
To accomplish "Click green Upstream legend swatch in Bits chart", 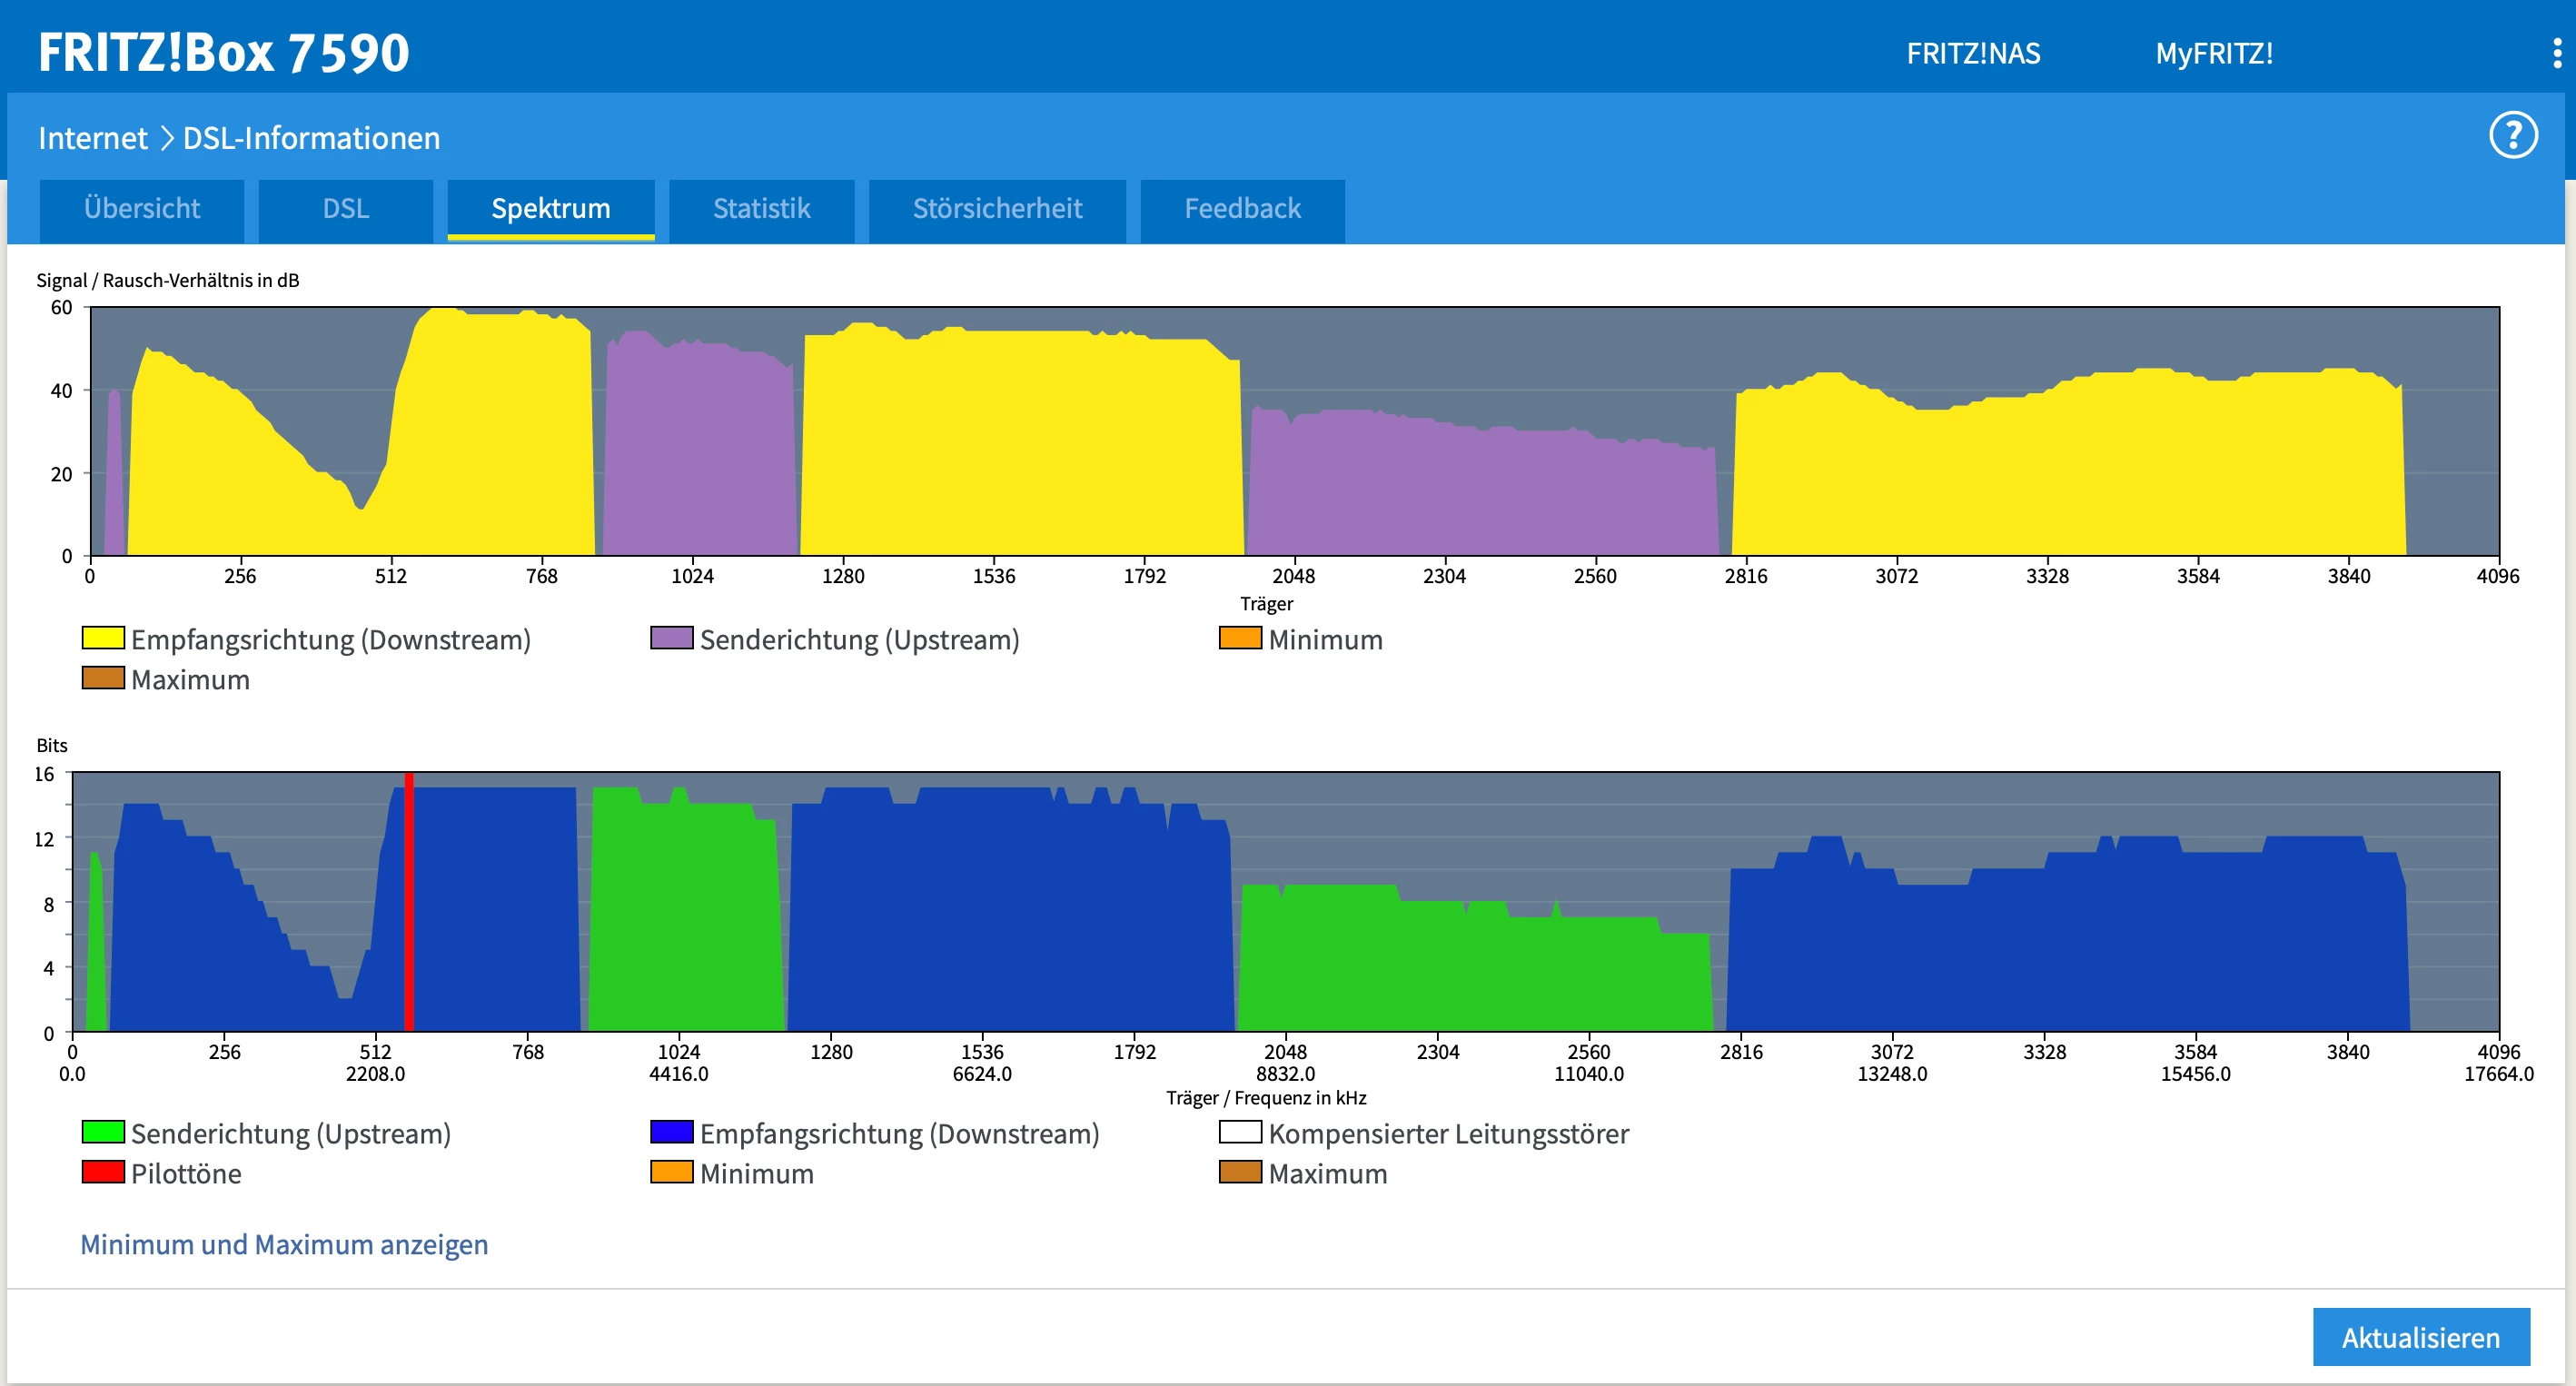I will 103,1132.
